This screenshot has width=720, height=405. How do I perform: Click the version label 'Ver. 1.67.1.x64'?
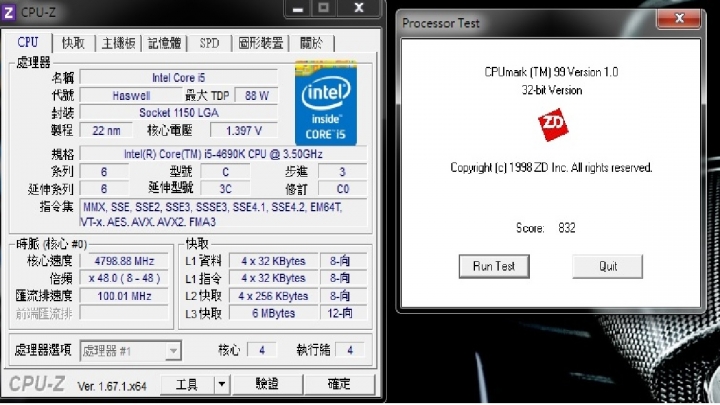[112, 386]
